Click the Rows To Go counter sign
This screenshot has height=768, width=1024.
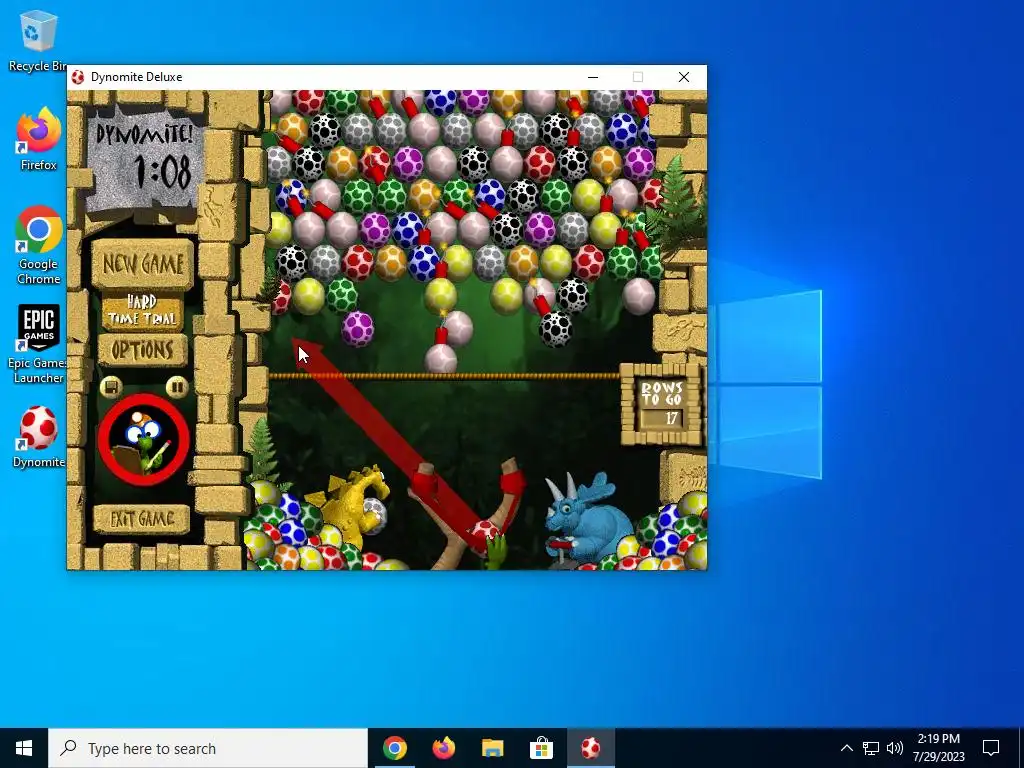pyautogui.click(x=661, y=405)
